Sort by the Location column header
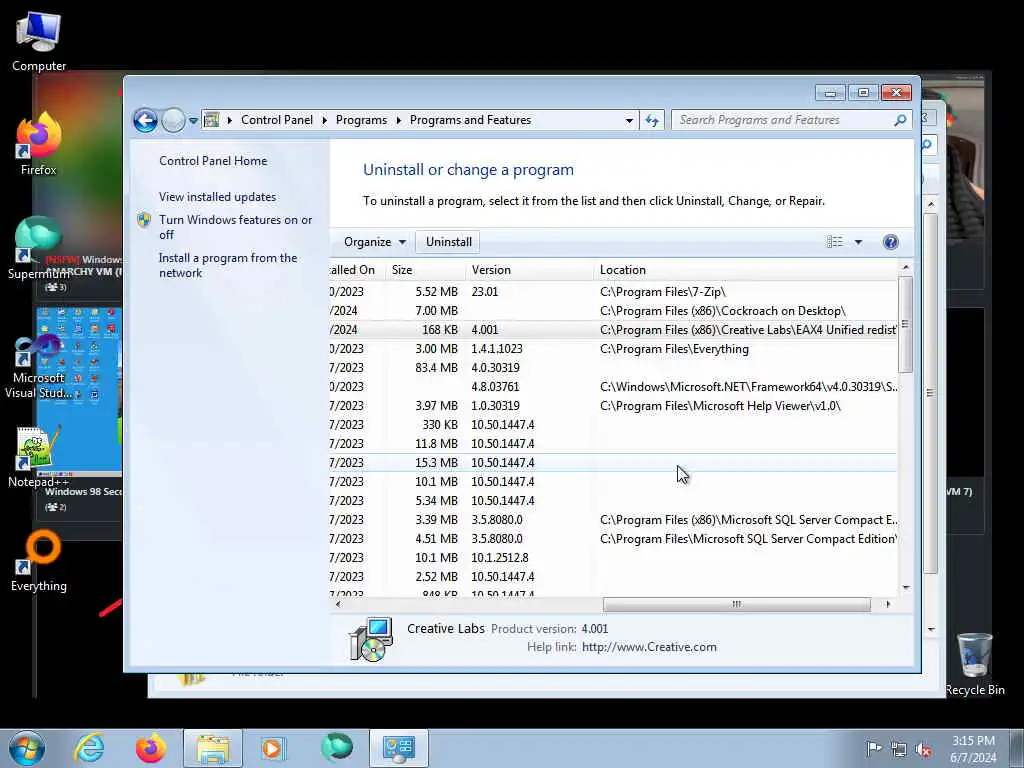 [745, 270]
